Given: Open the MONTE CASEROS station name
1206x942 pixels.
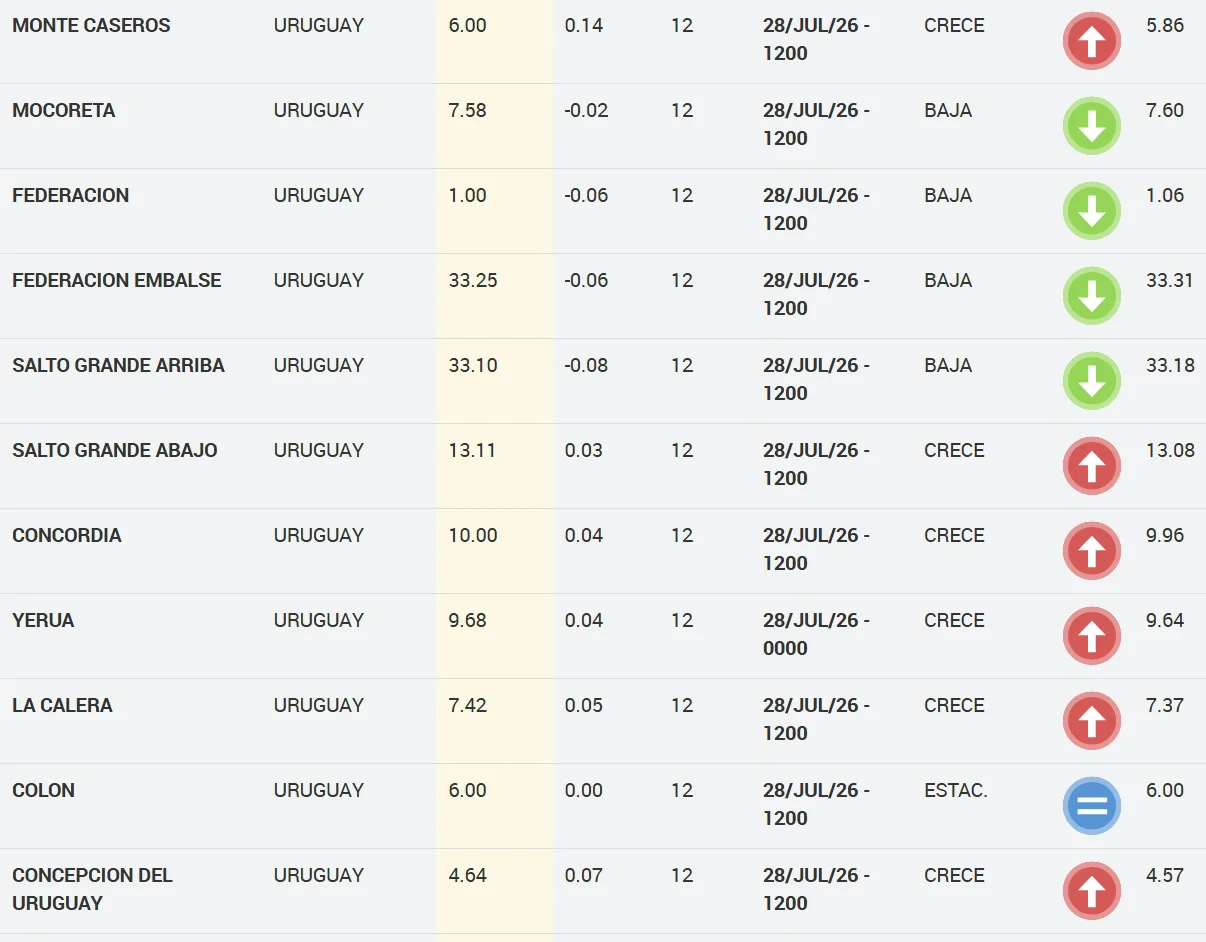Looking at the screenshot, I should [91, 25].
